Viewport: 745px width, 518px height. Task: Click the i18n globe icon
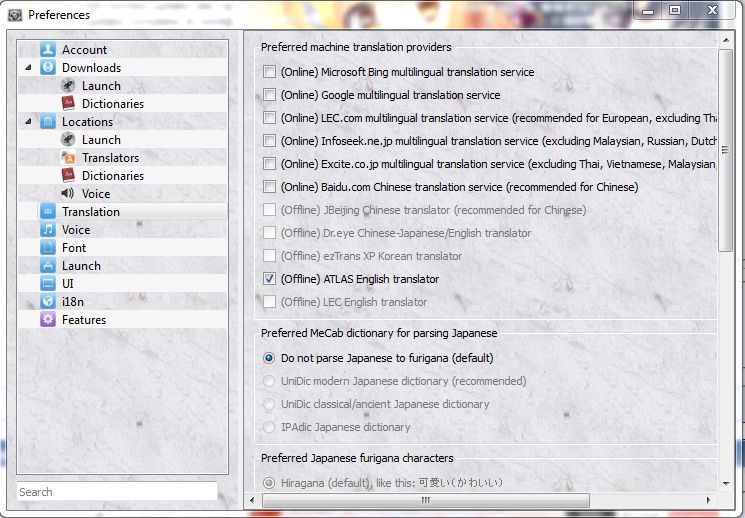pyautogui.click(x=48, y=302)
